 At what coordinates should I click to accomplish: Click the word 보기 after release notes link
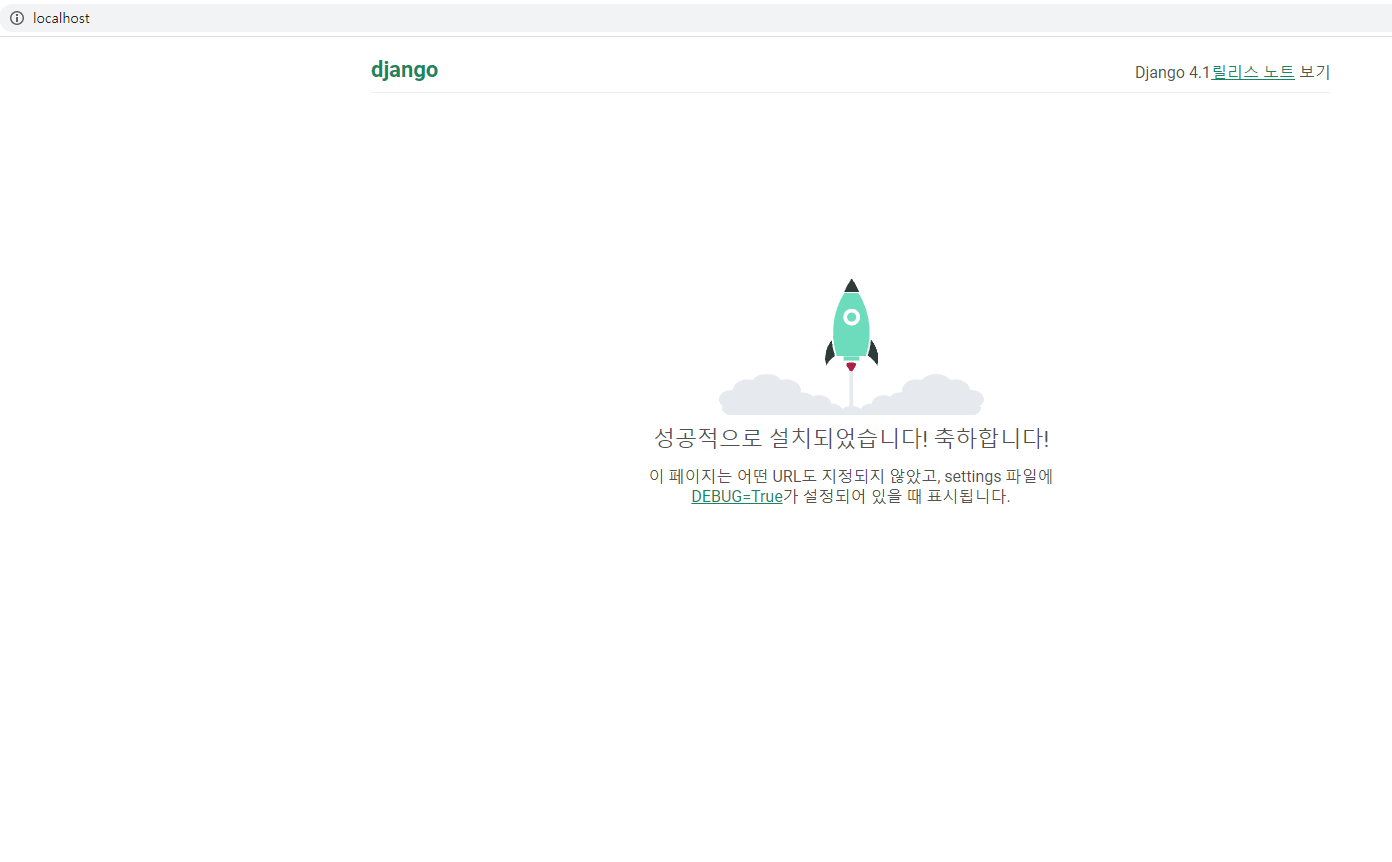[1315, 72]
